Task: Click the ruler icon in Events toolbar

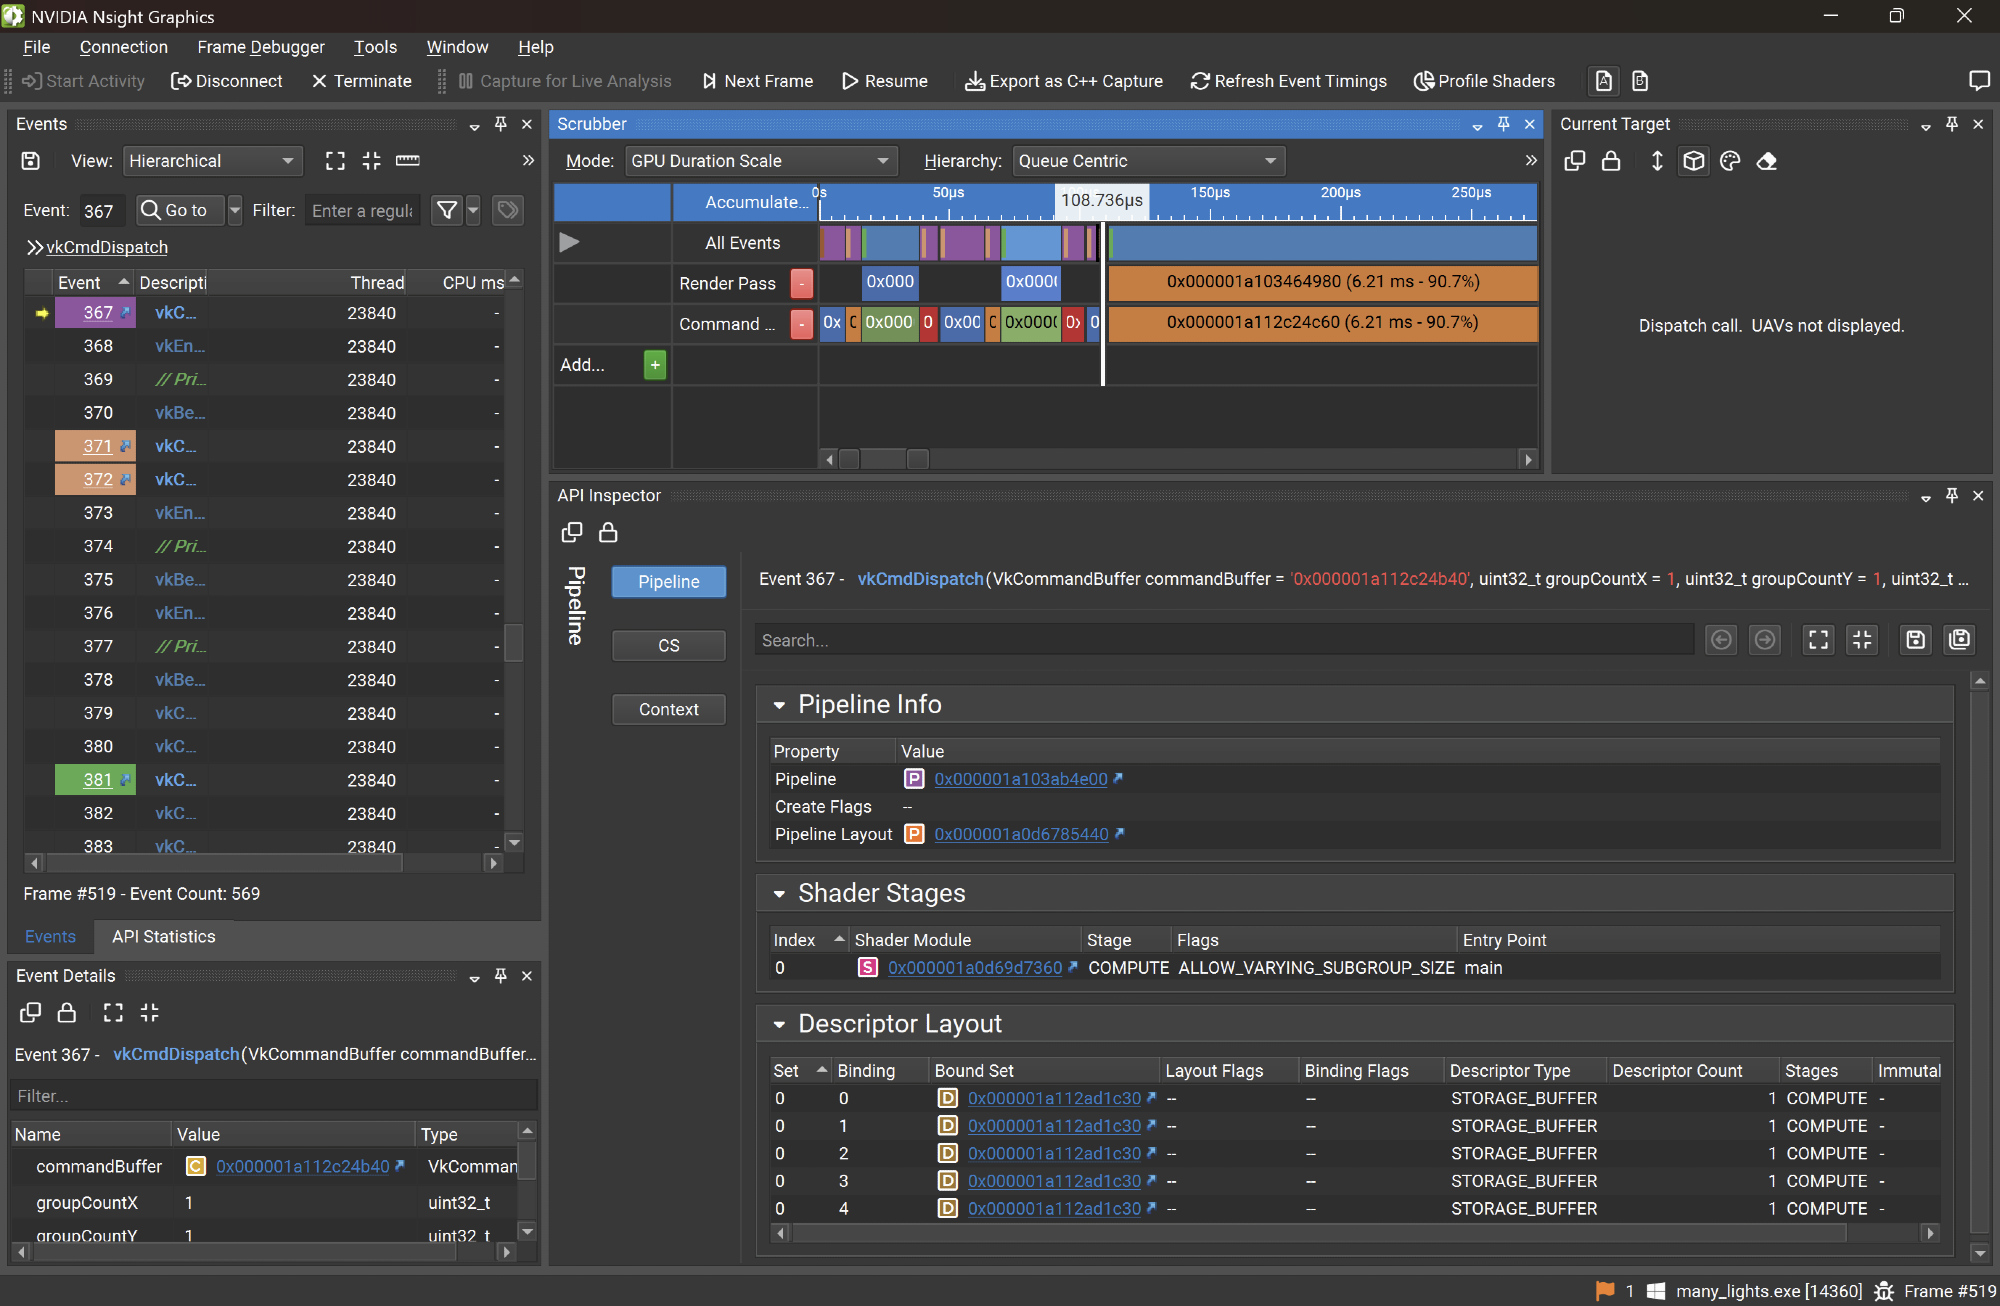Action: (408, 161)
